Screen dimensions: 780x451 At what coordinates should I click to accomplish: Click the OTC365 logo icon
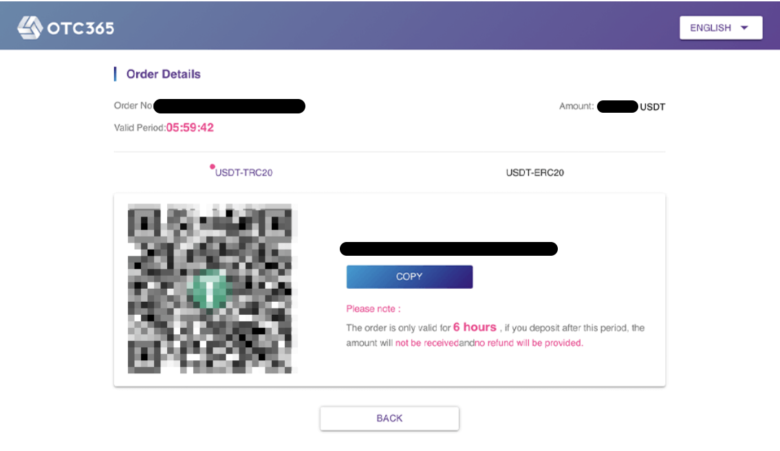(x=30, y=27)
